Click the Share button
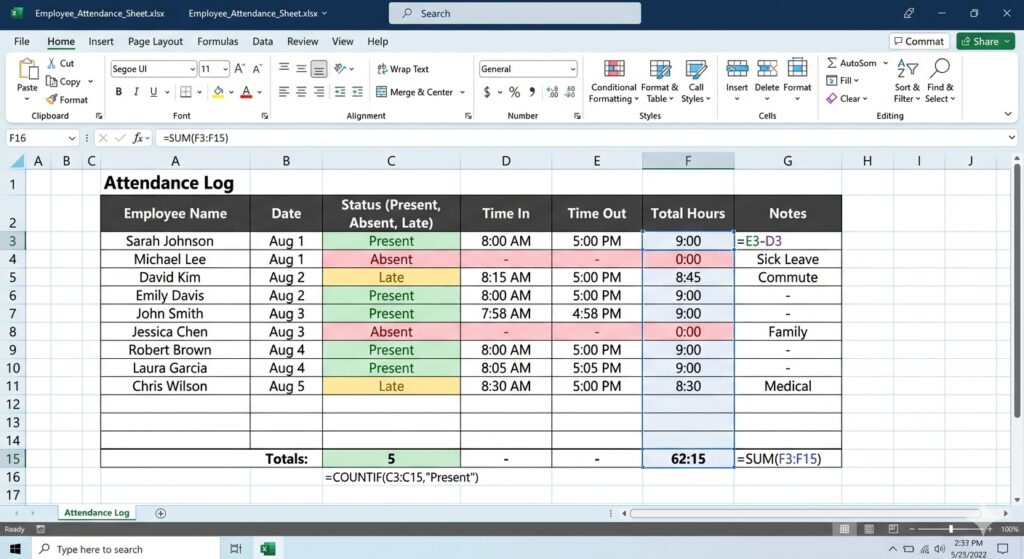The image size is (1024, 559). [x=985, y=41]
